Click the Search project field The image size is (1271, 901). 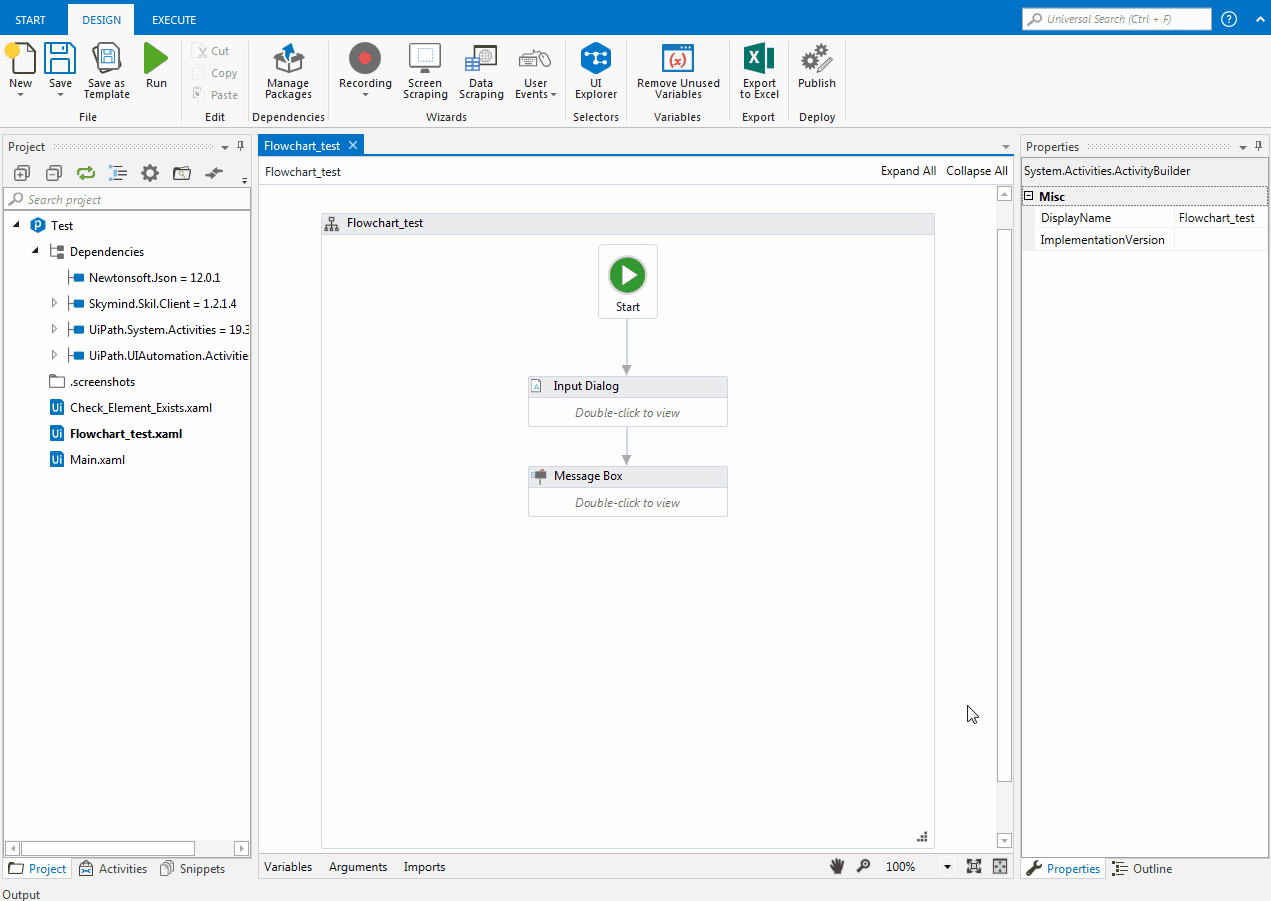coord(127,199)
